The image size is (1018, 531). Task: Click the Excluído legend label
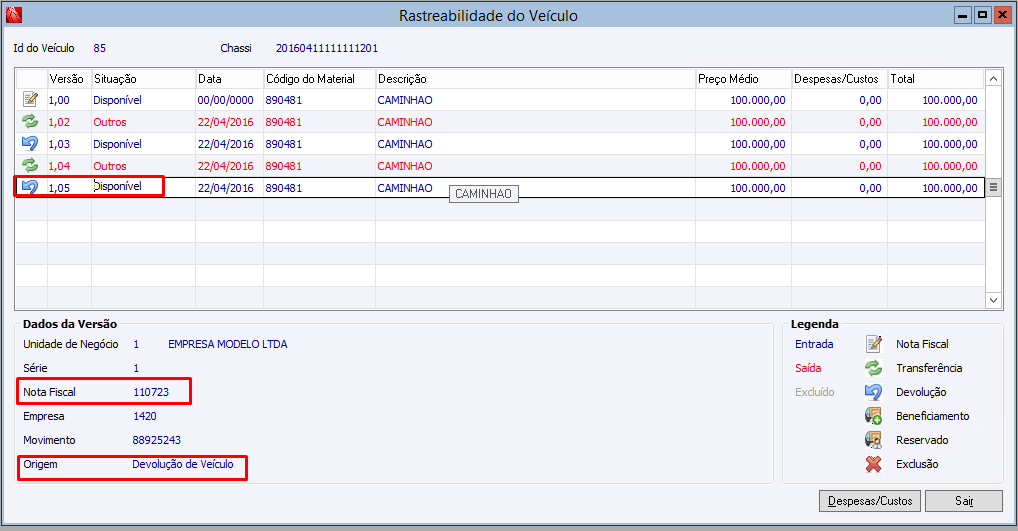click(x=814, y=392)
